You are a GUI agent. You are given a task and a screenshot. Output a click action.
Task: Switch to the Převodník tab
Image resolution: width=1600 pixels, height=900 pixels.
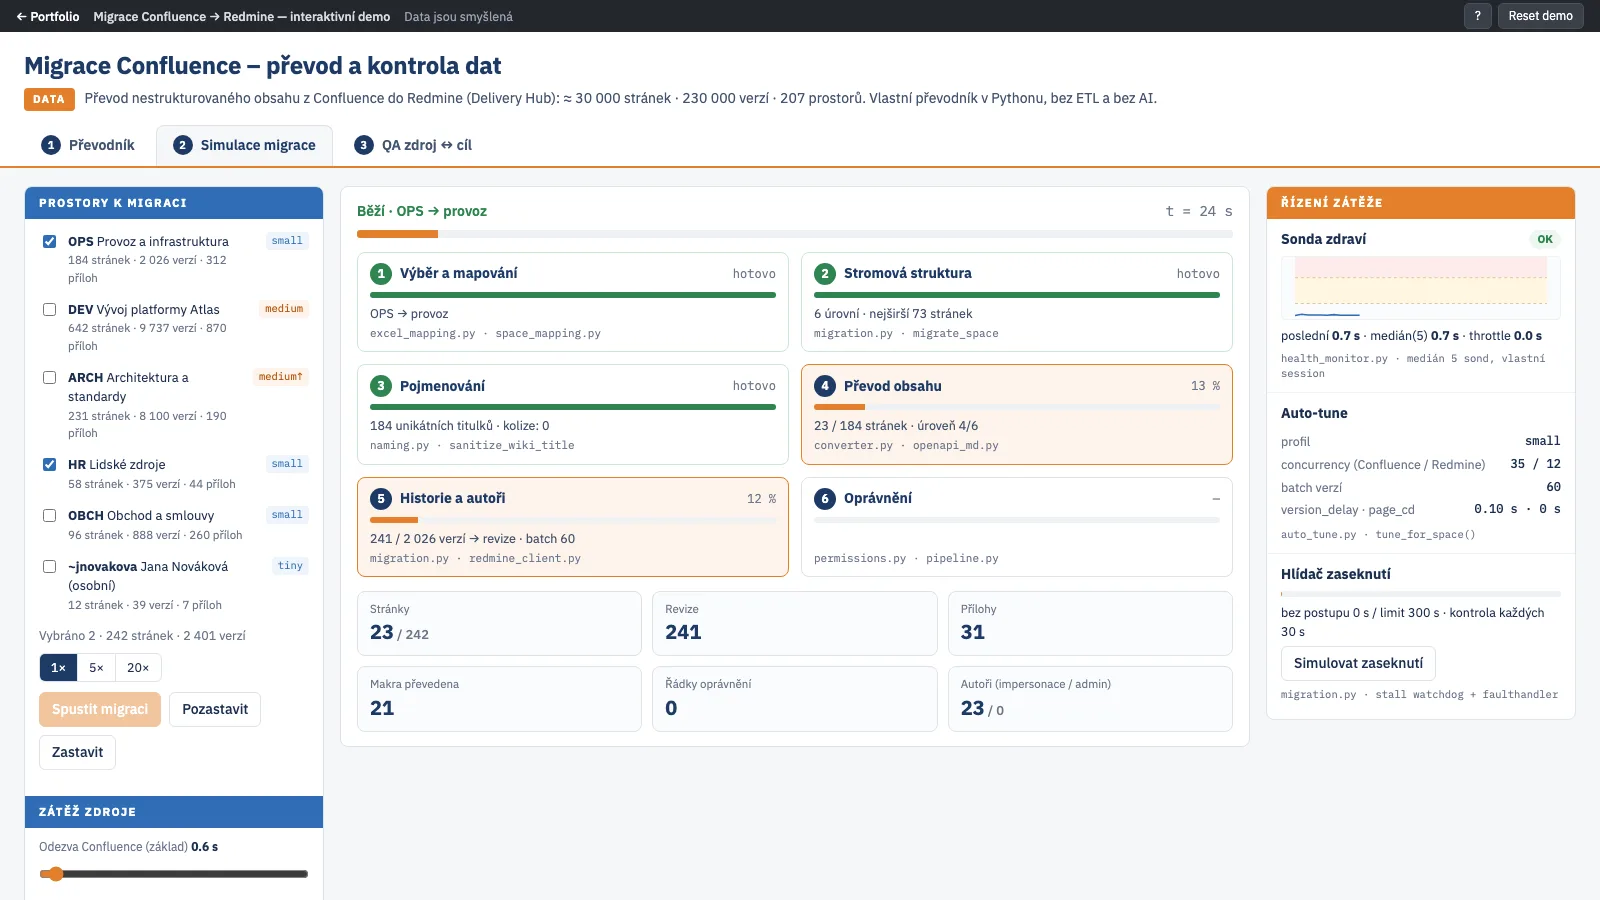[x=88, y=145]
